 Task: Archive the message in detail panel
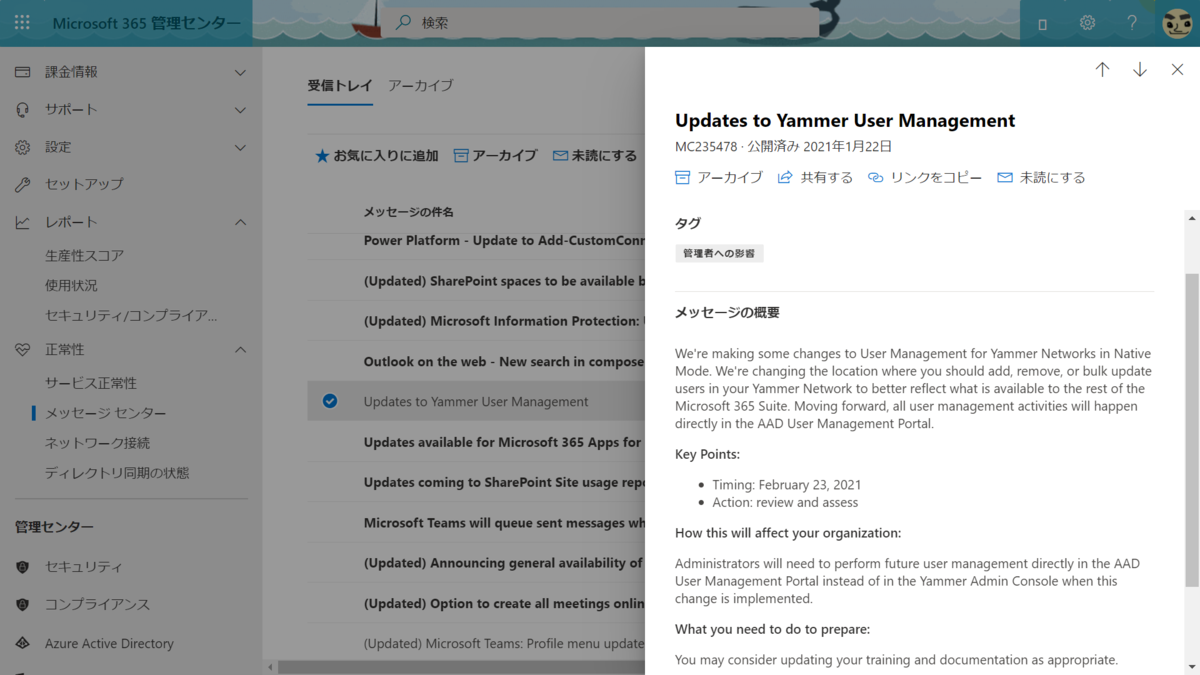719,177
